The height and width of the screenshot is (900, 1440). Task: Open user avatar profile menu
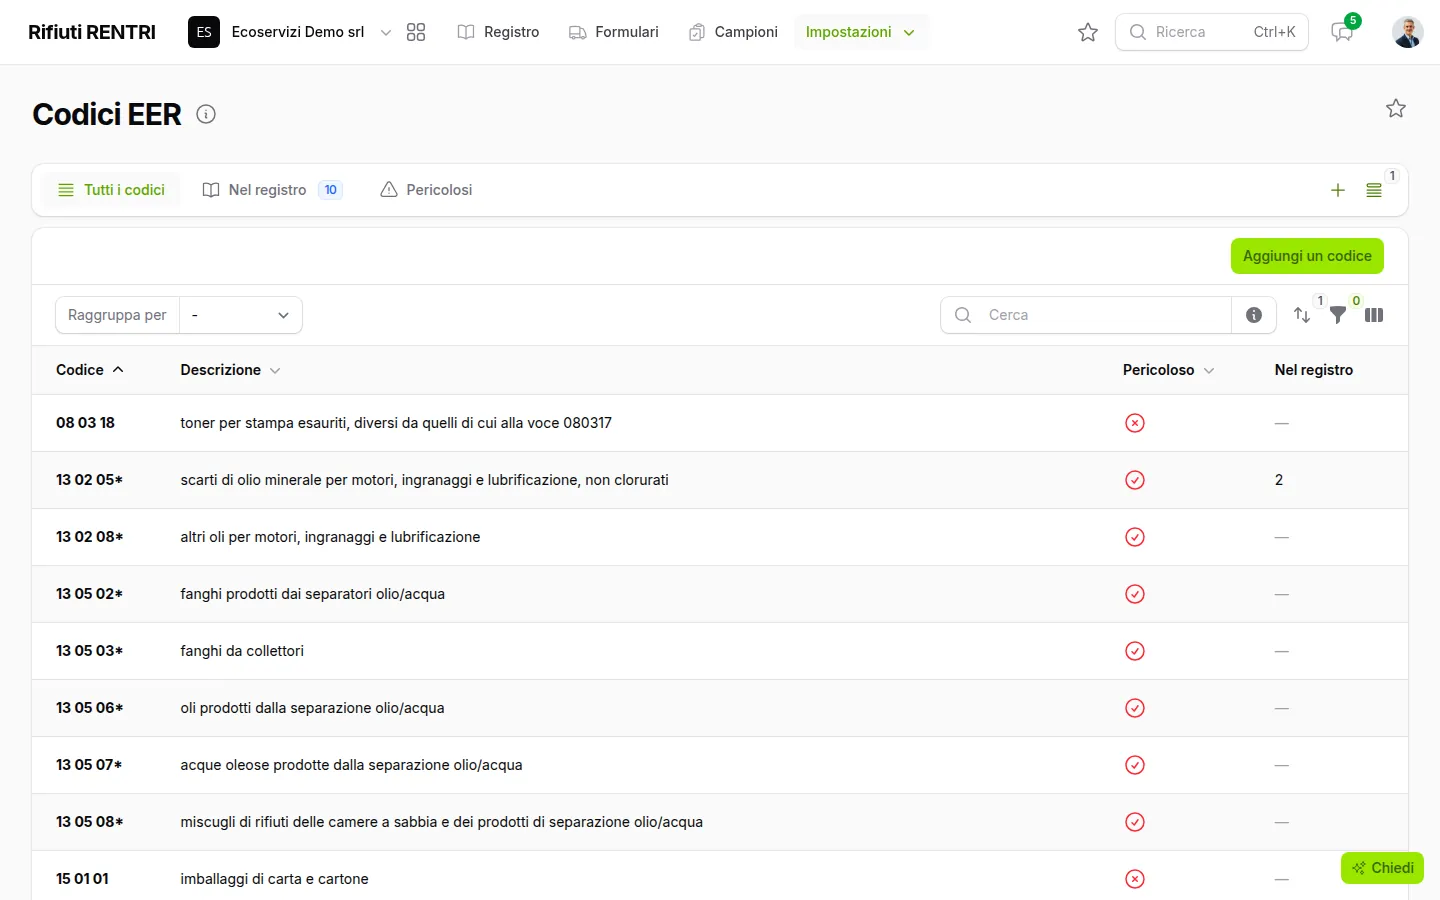pos(1408,32)
